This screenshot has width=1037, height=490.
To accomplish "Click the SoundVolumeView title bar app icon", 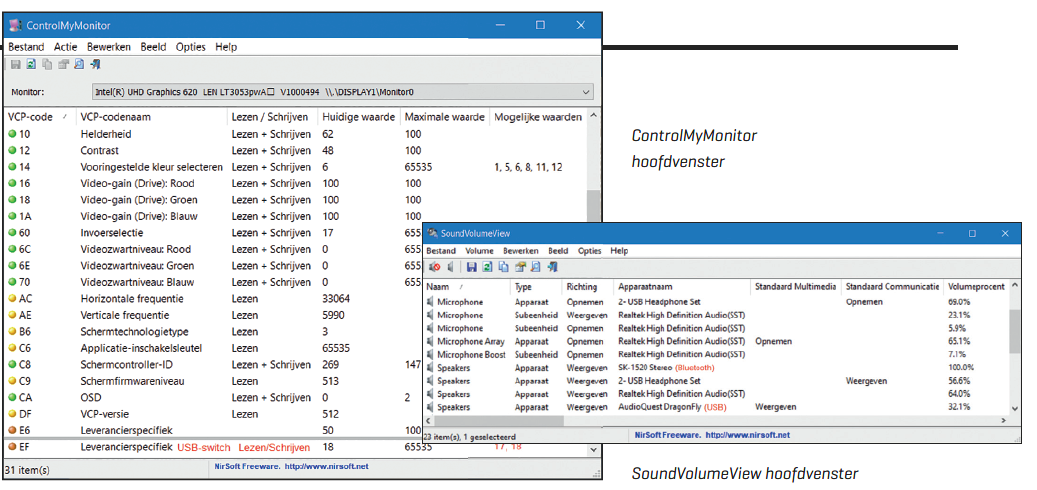I will point(433,233).
